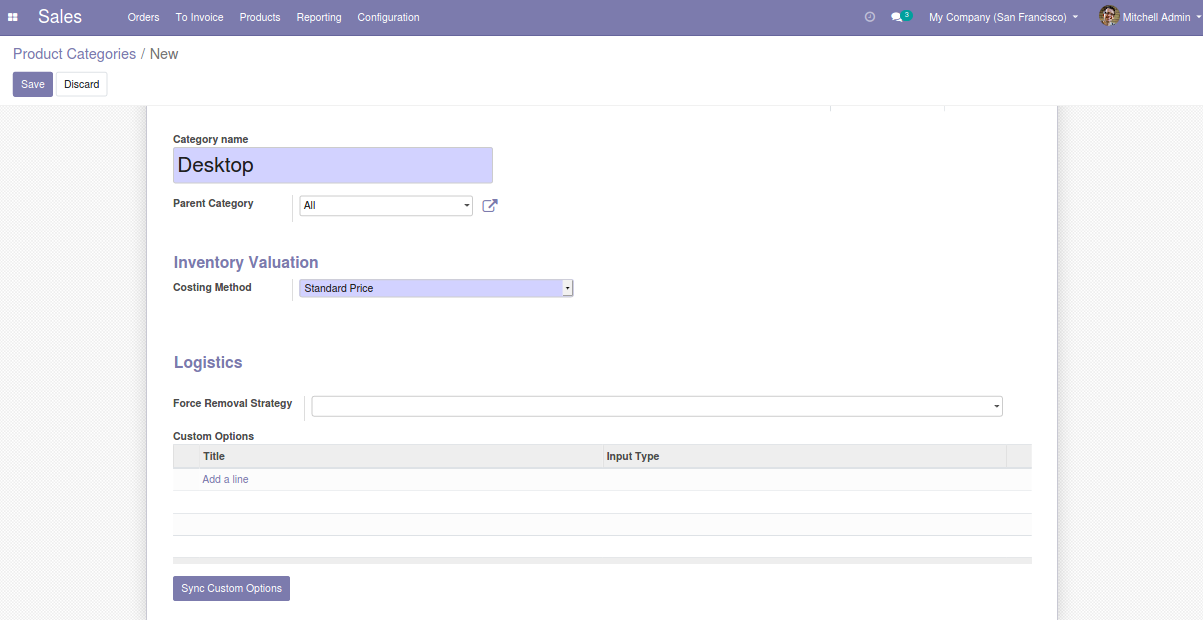Image resolution: width=1203 pixels, height=620 pixels.
Task: Save the new product category
Action: (x=32, y=84)
